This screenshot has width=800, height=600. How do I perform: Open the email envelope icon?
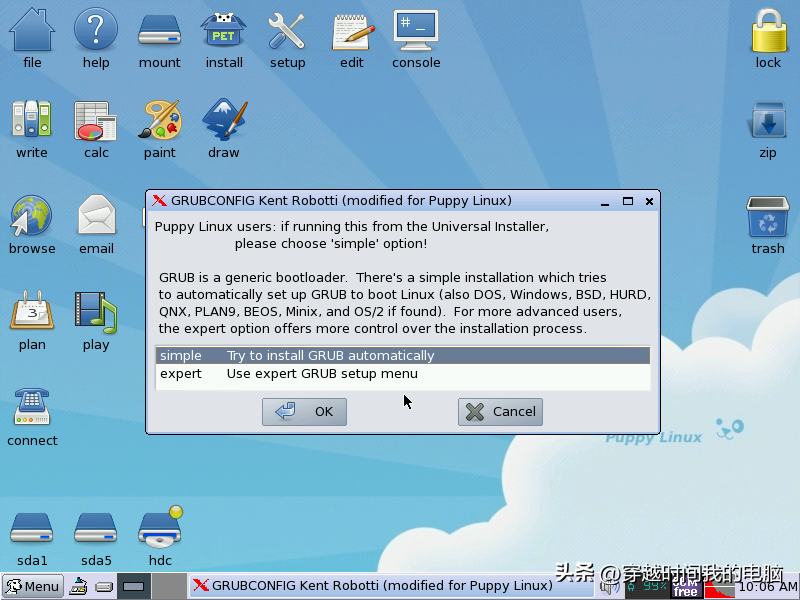coord(96,214)
